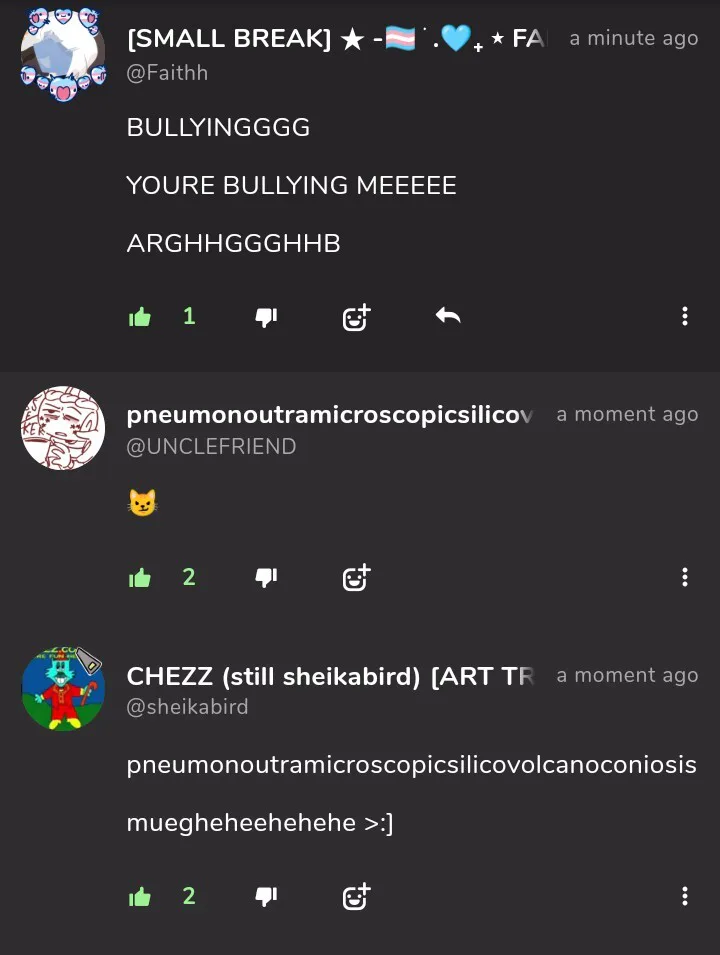Screen dimensions: 720x955
Task: Open more options for Faithh's comment
Action: tap(685, 316)
